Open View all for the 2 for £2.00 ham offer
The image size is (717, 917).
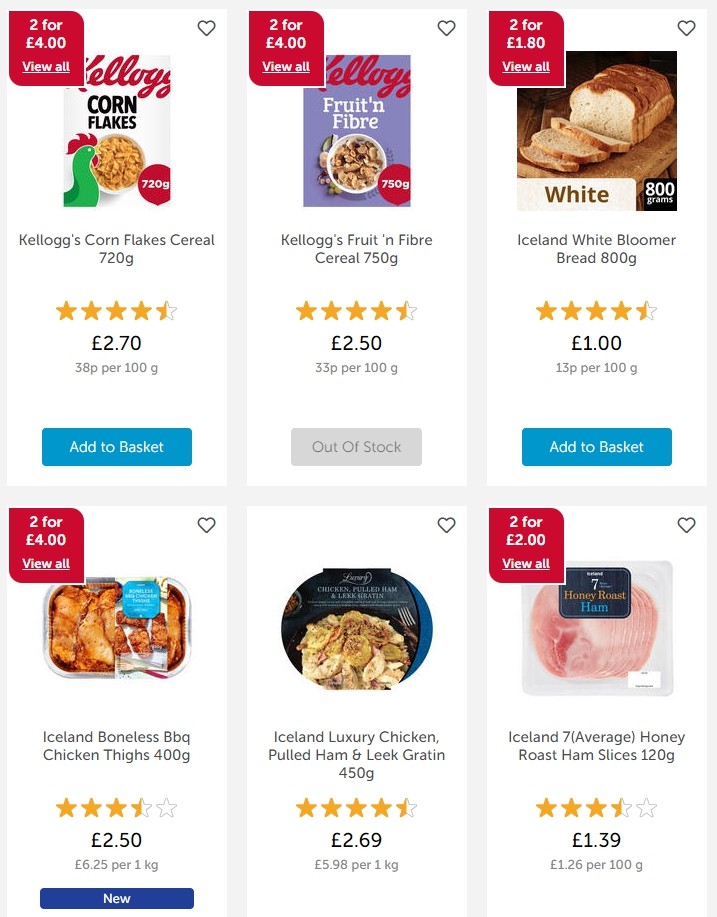(x=526, y=563)
